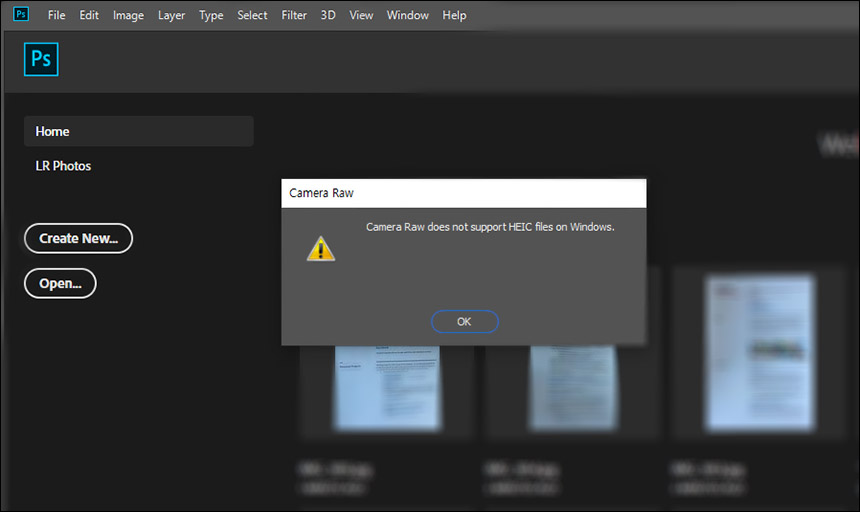Open the Edit menu
This screenshot has width=860, height=512.
click(x=89, y=15)
